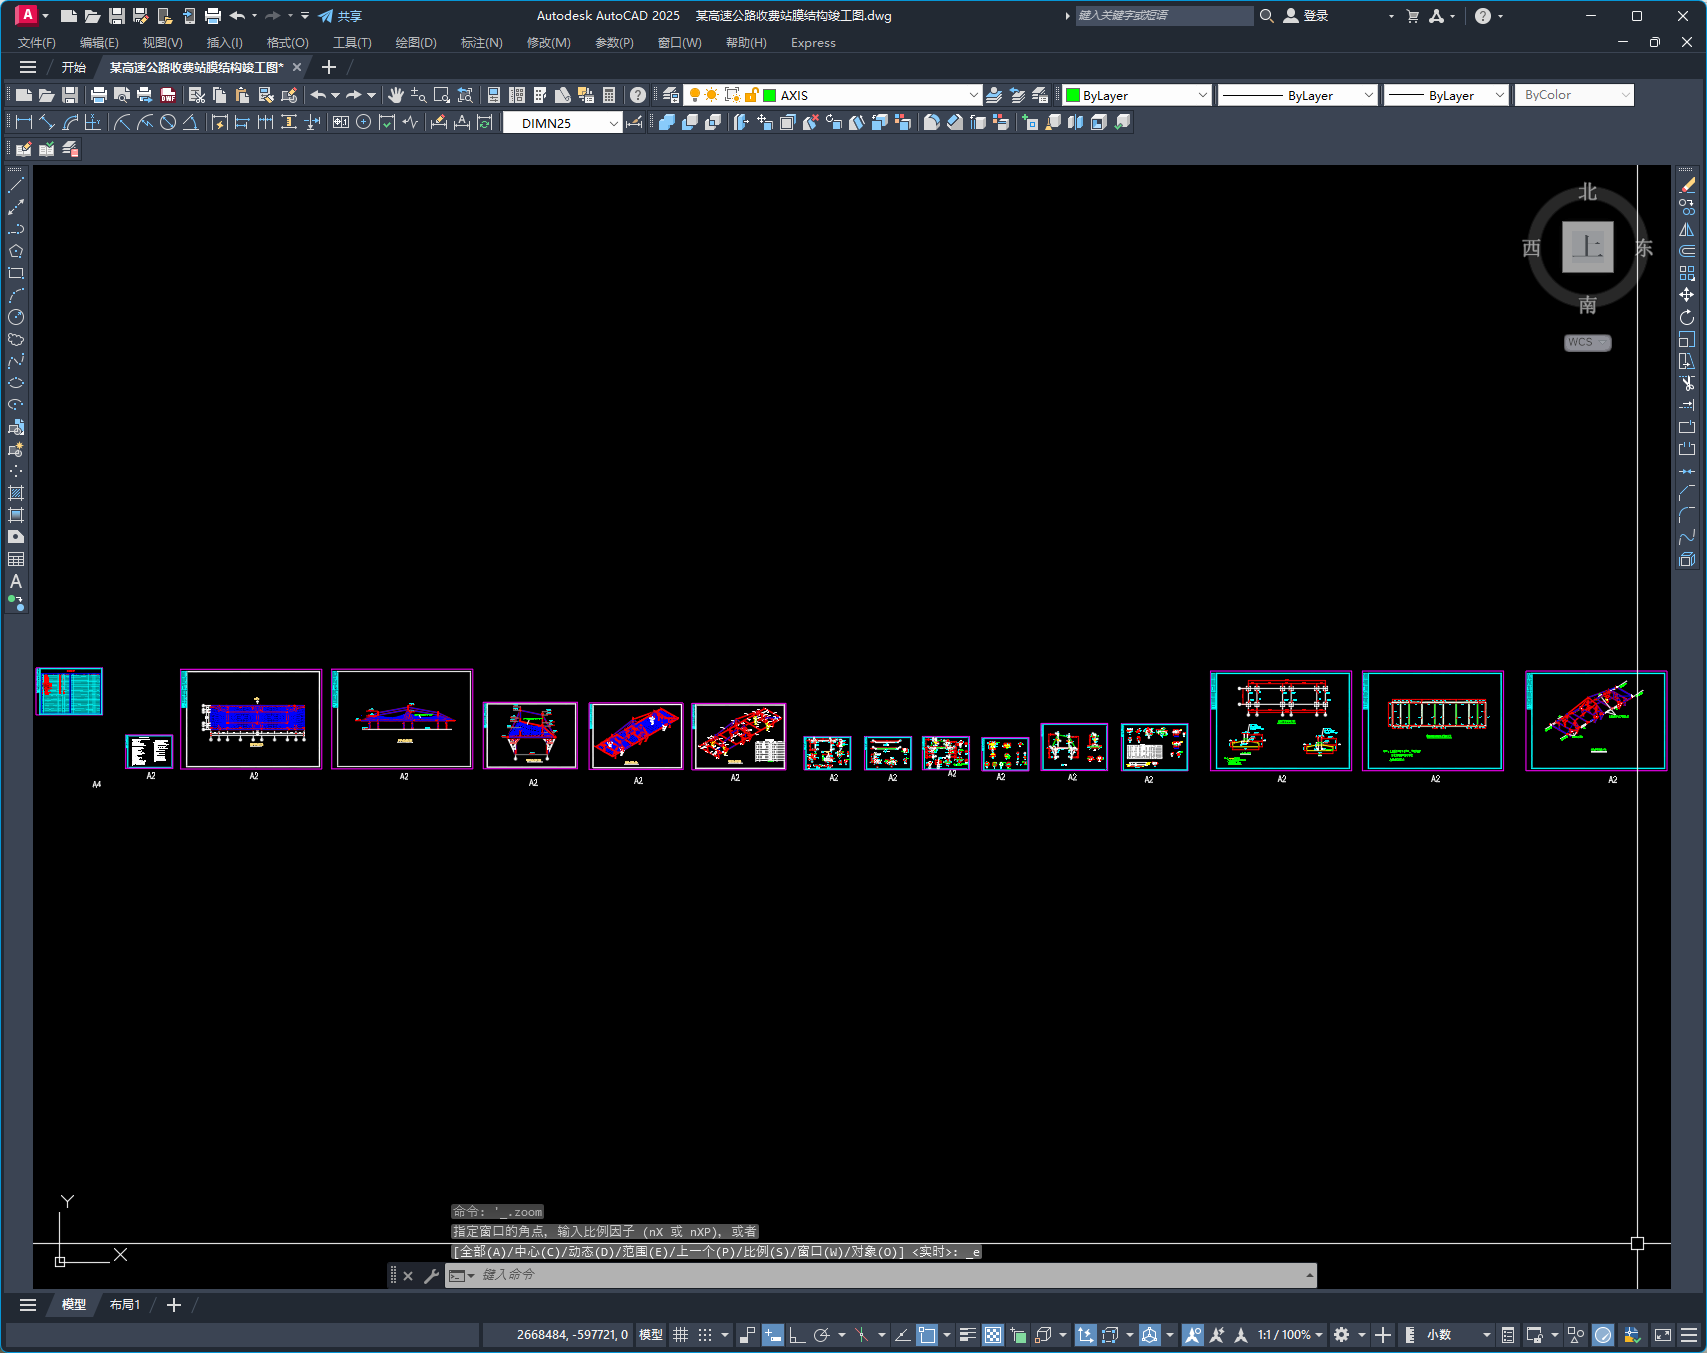The height and width of the screenshot is (1353, 1707).
Task: Toggle the drawing grid display
Action: tap(681, 1335)
